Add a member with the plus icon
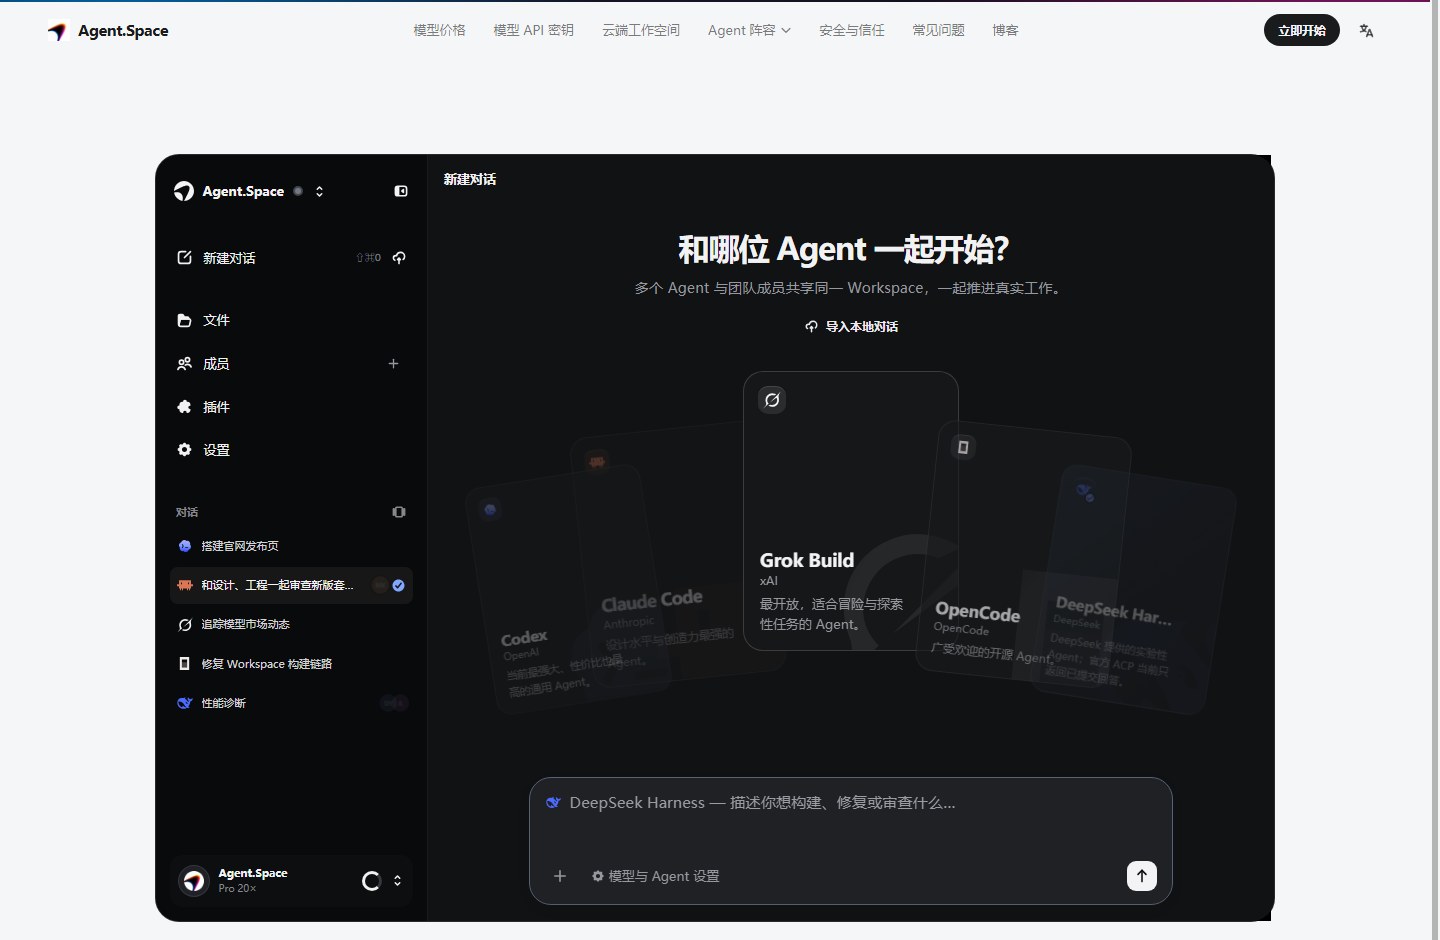This screenshot has height=940, width=1440. 393,364
